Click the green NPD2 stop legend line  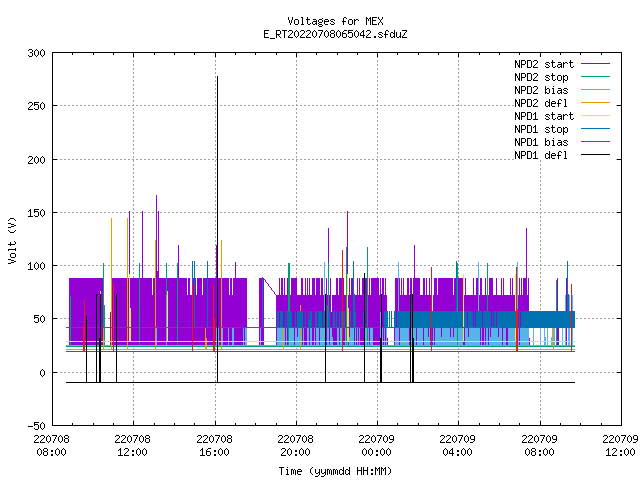[x=596, y=76]
